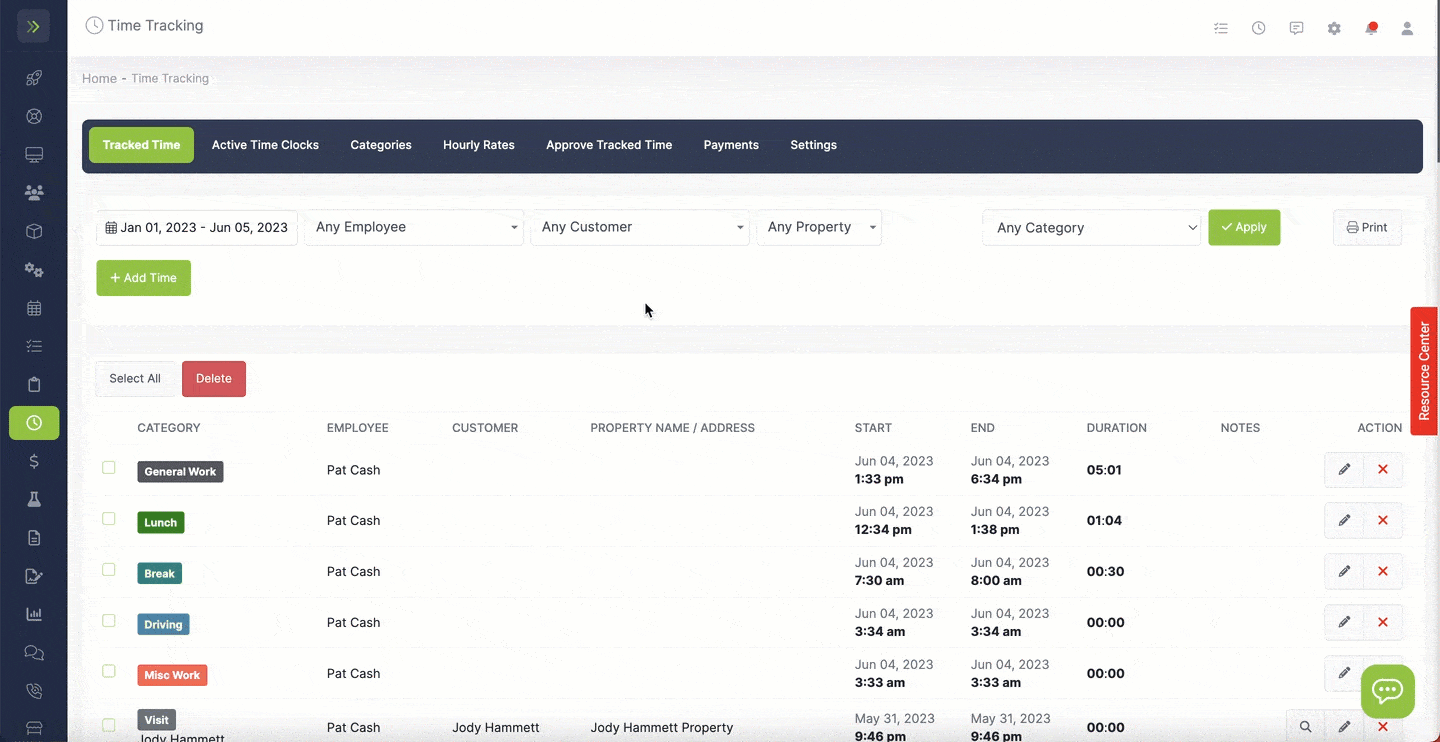The image size is (1440, 742).
Task: Open the Any Customer dropdown
Action: tap(640, 227)
